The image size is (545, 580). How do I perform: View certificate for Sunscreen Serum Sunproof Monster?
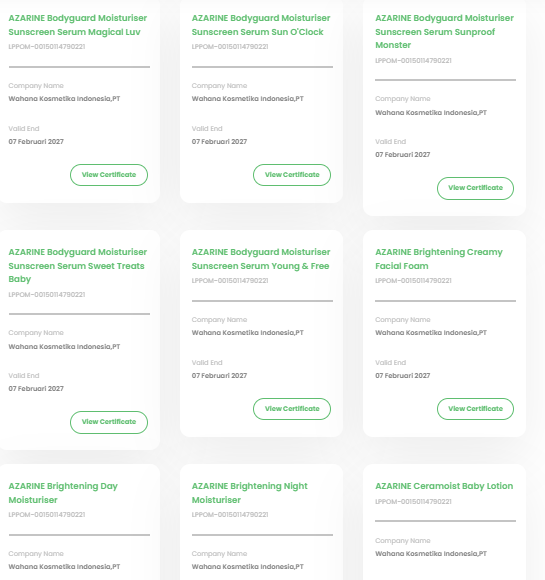click(x=475, y=188)
